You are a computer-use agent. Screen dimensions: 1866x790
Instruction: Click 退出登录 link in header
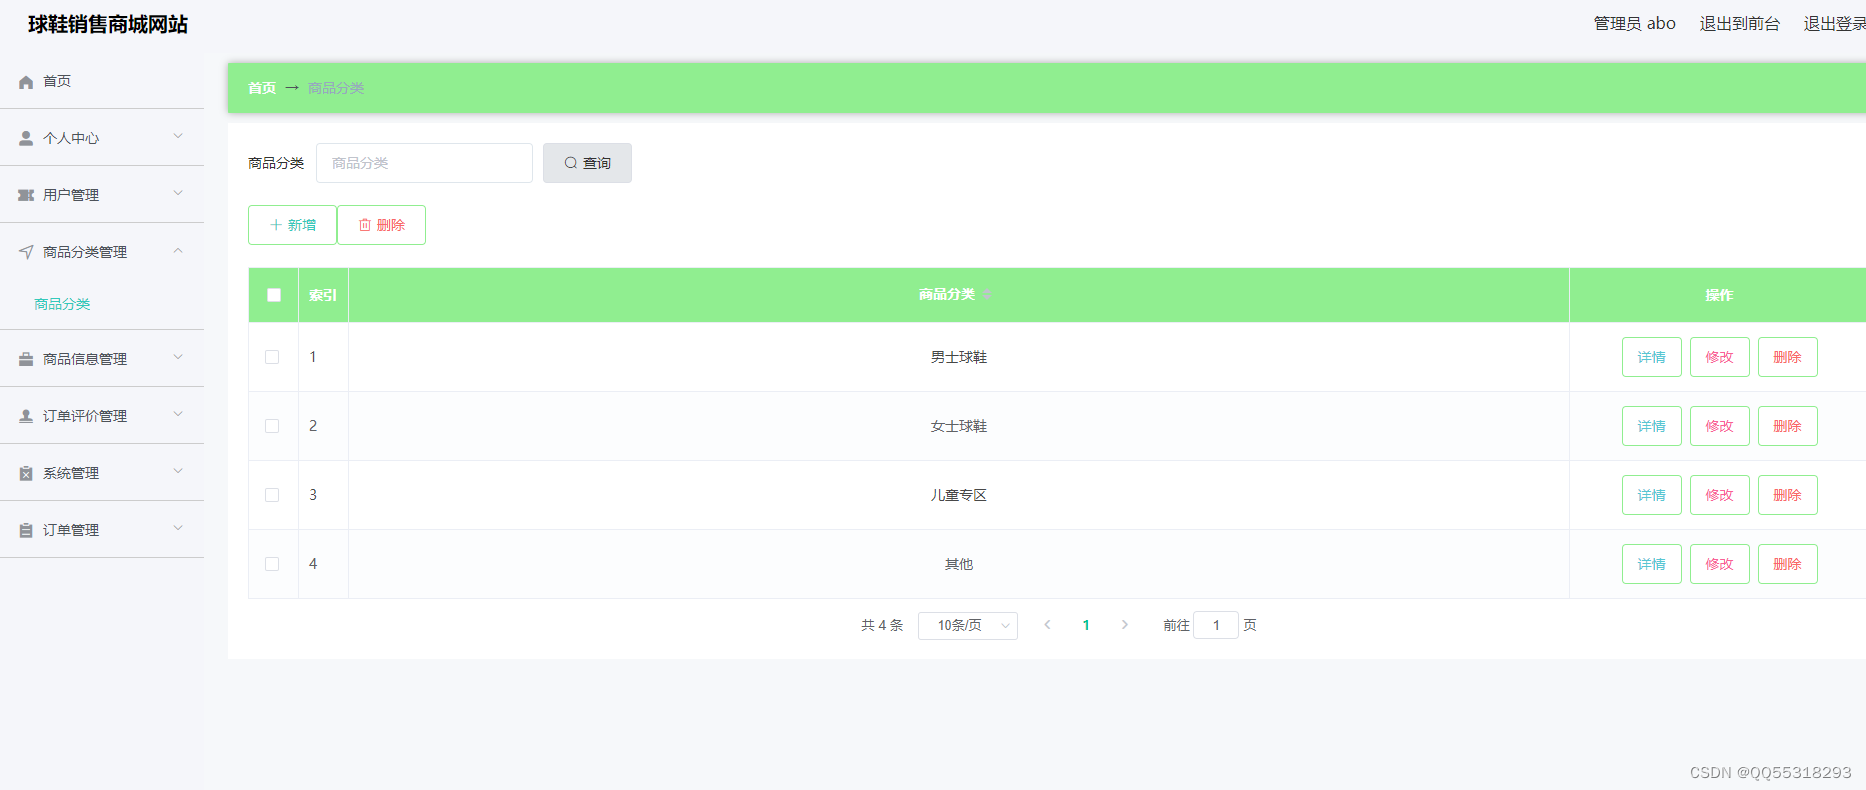point(1835,23)
